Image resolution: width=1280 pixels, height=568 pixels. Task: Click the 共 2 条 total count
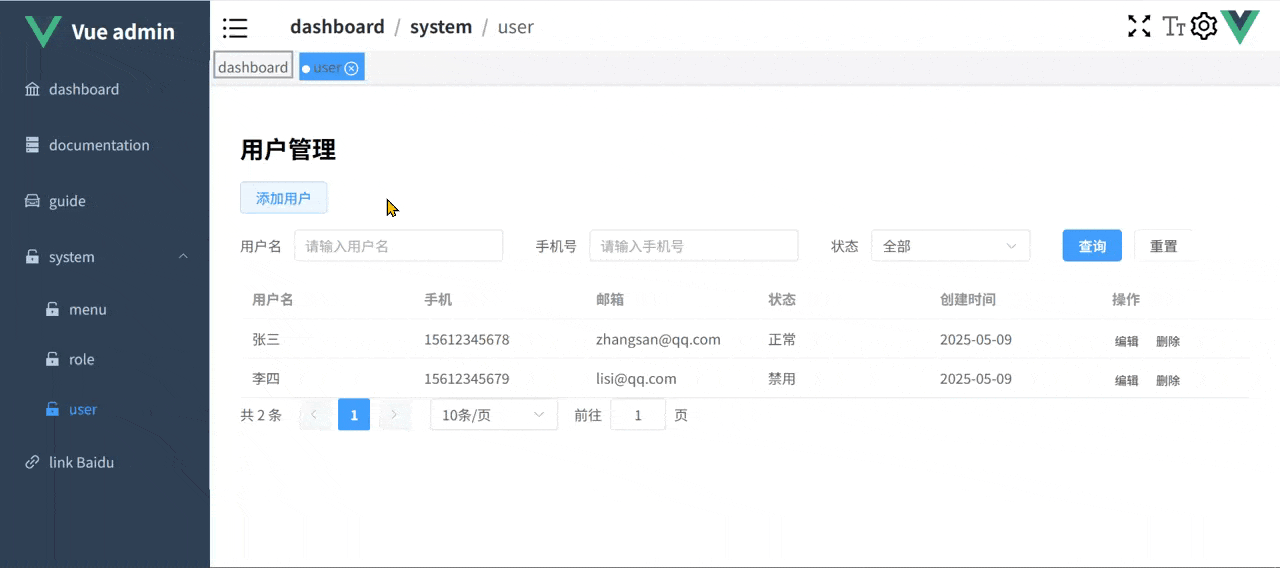click(x=261, y=414)
